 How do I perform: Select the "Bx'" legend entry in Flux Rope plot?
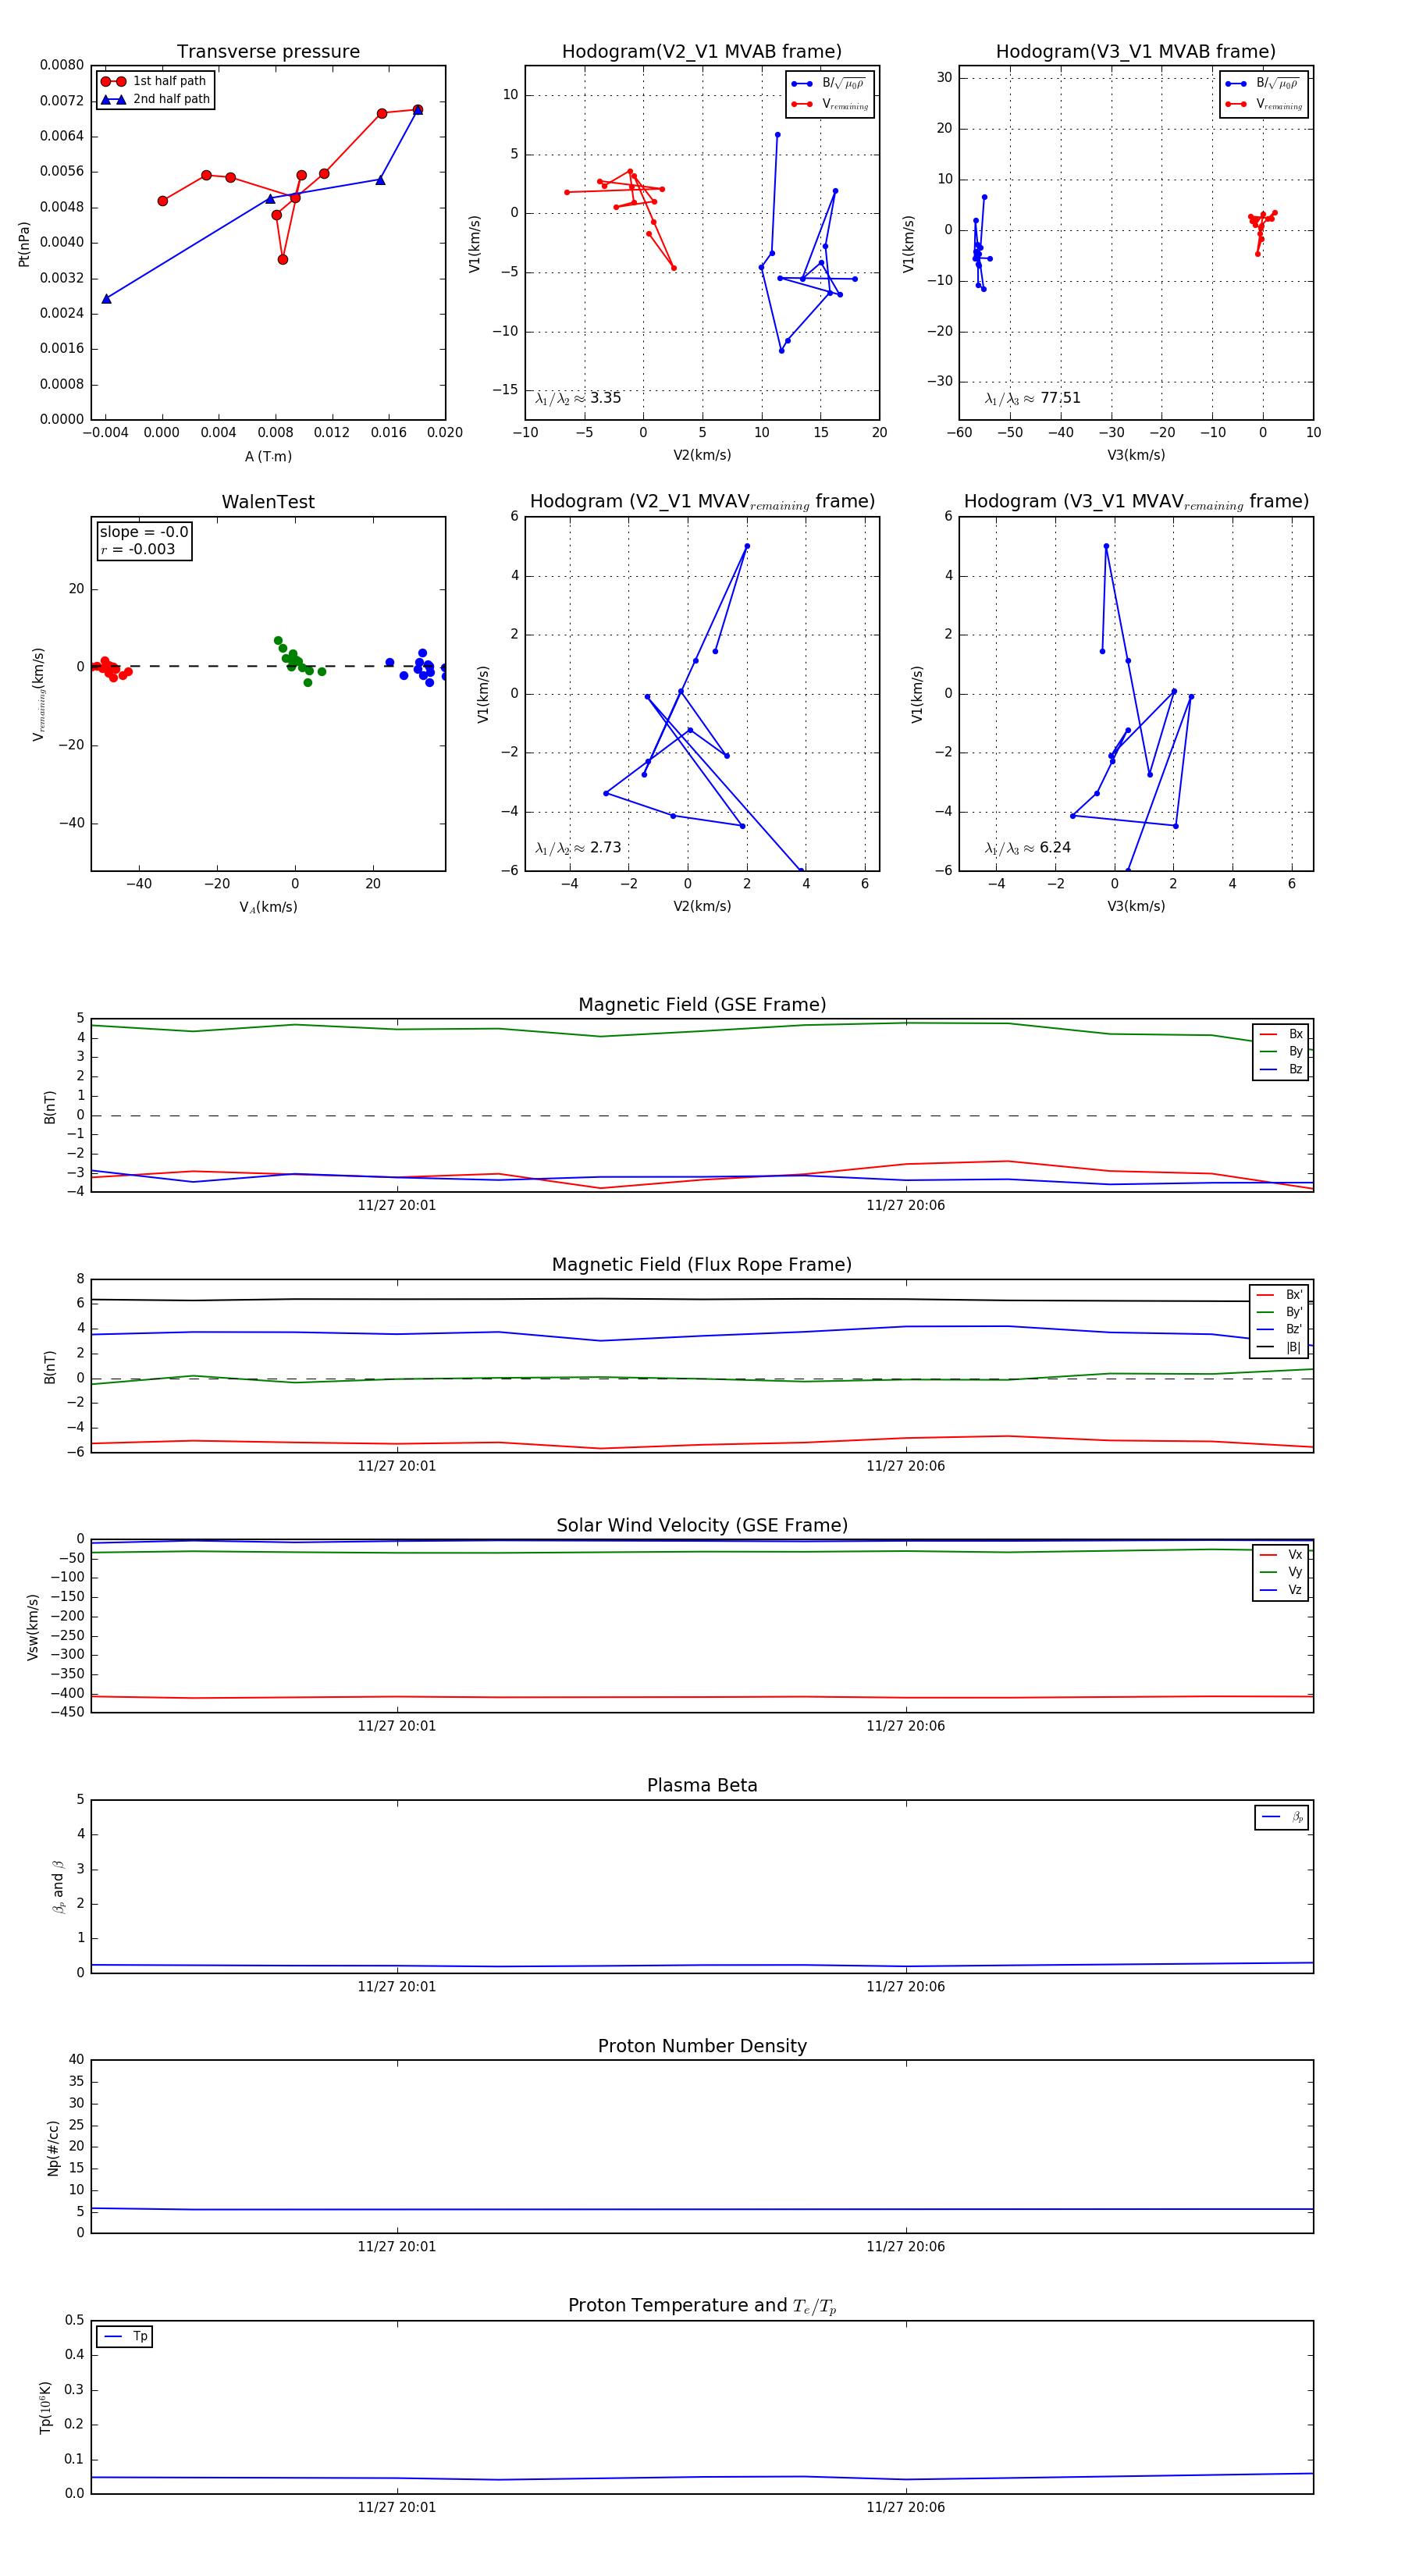click(1280, 1294)
